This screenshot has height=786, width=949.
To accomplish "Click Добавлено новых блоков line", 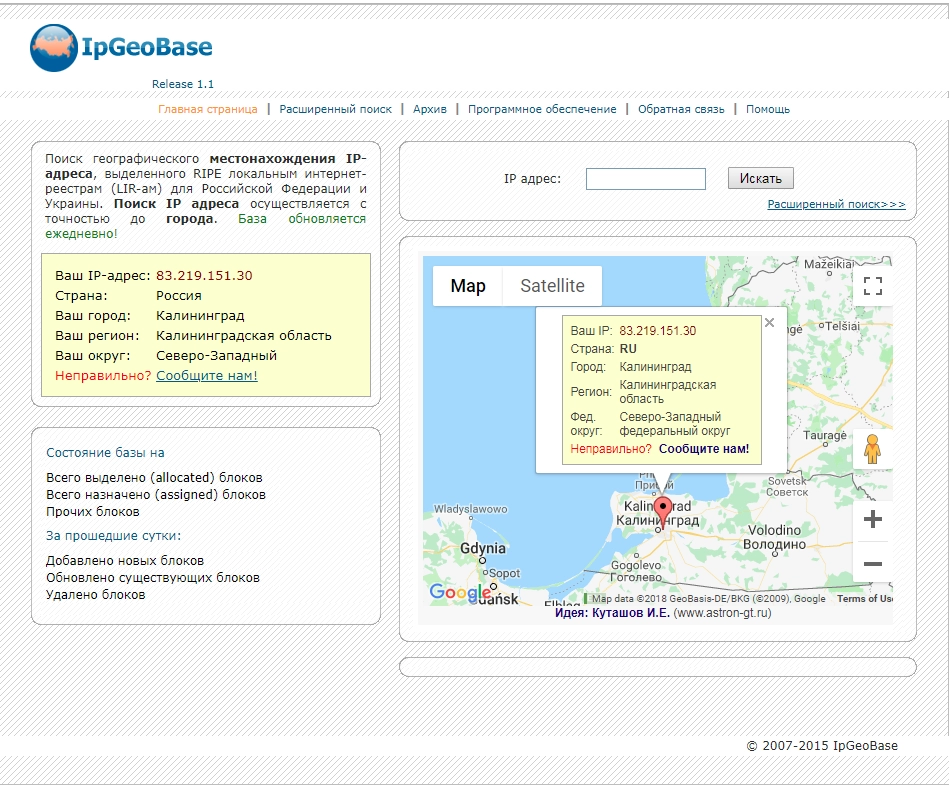I will 125,561.
